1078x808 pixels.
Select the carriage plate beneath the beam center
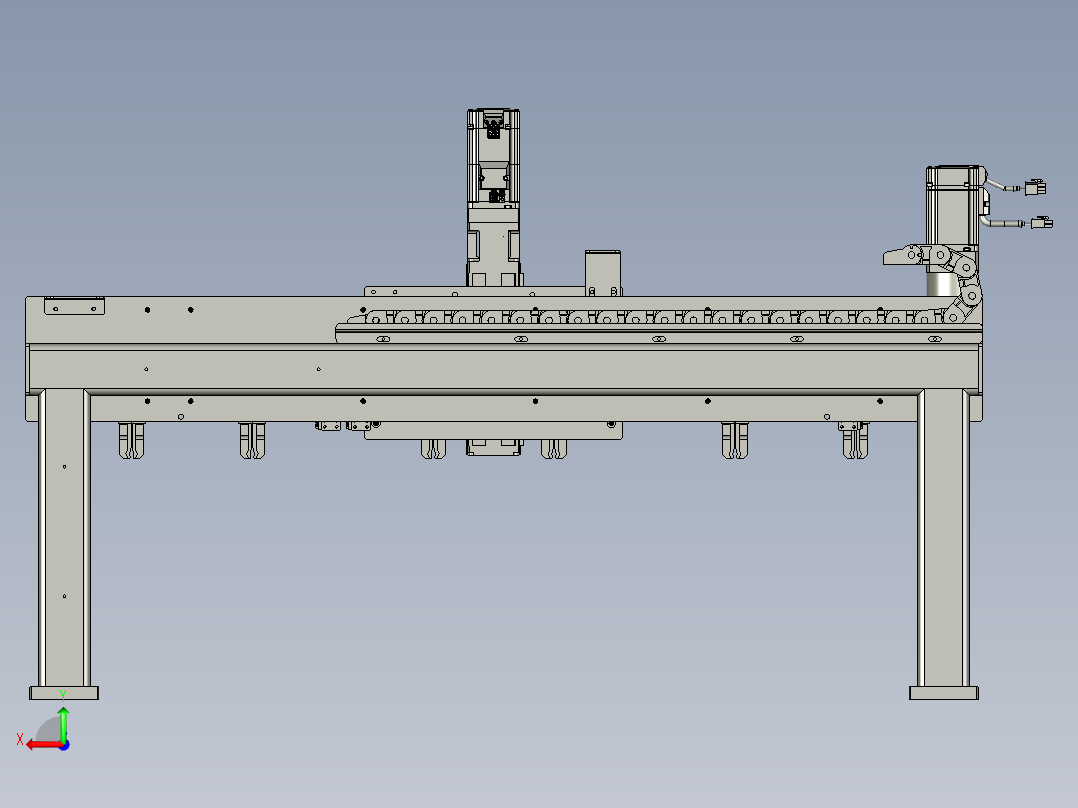point(493,430)
